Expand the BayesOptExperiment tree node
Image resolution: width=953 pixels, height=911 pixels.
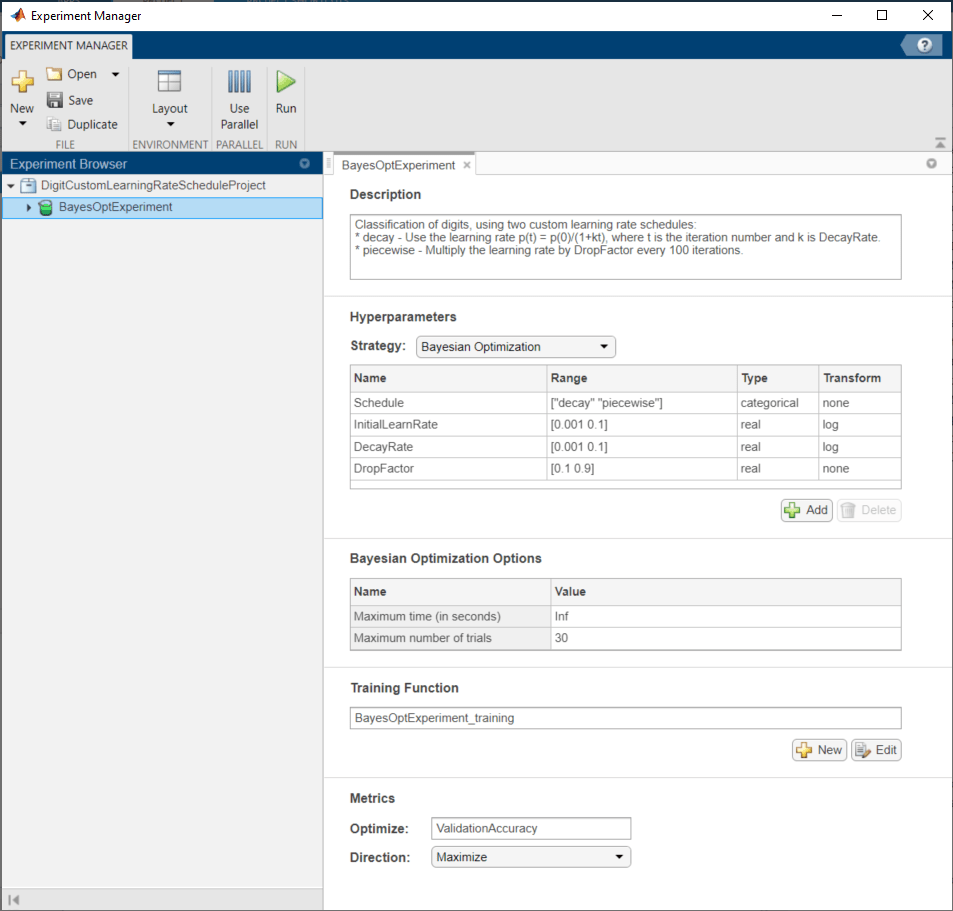coord(29,207)
